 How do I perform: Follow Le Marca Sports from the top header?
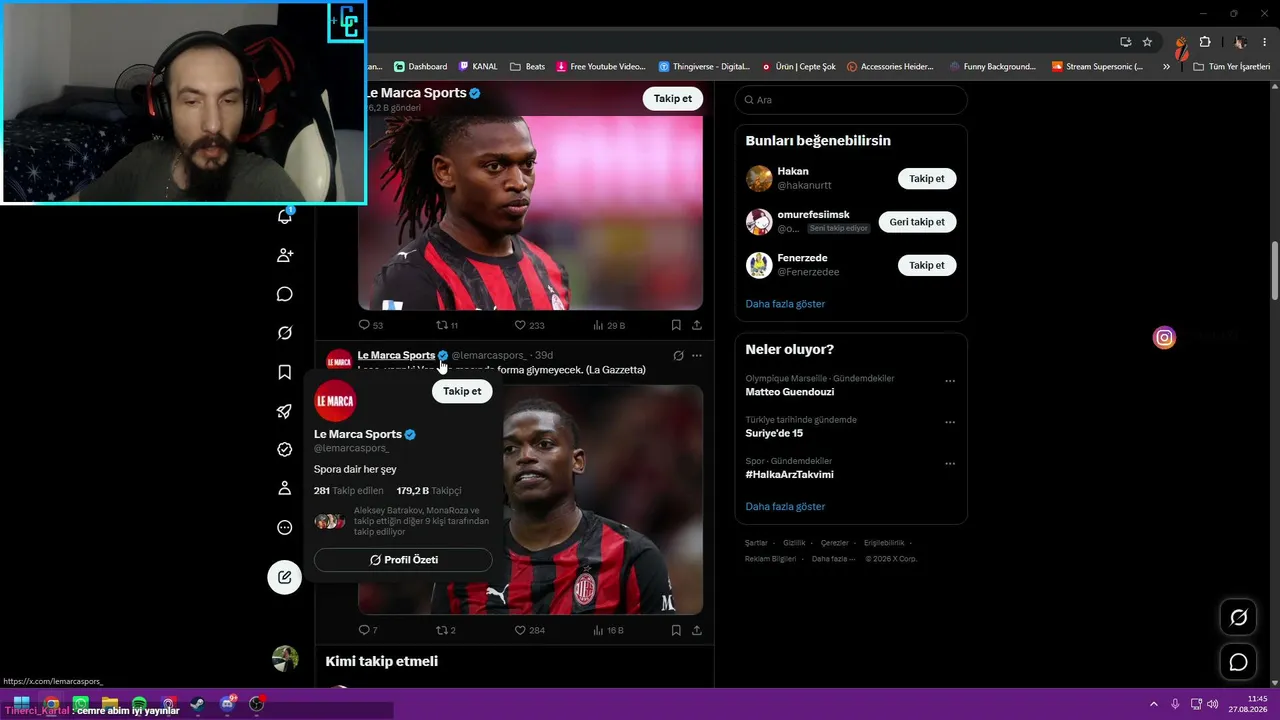(673, 98)
